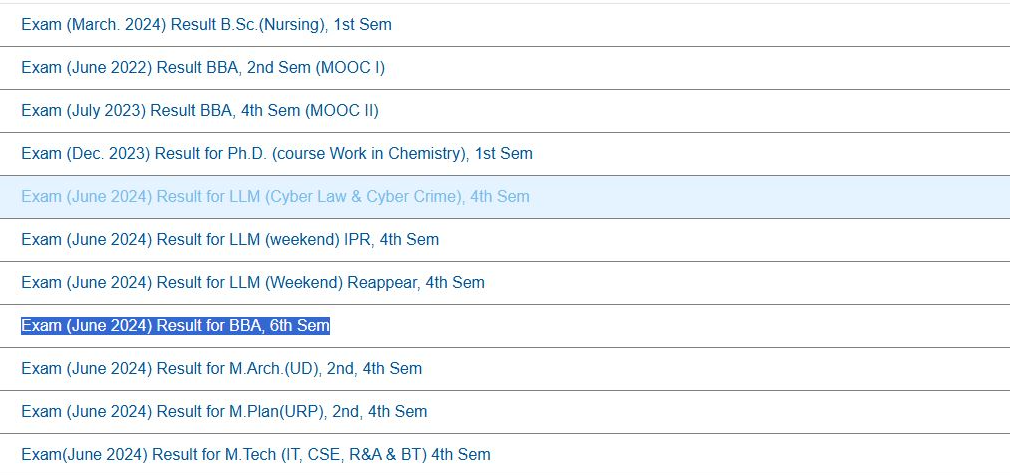Click the light-blue hovered result row link
Viewport: 1010px width, 476px height.
click(x=275, y=196)
